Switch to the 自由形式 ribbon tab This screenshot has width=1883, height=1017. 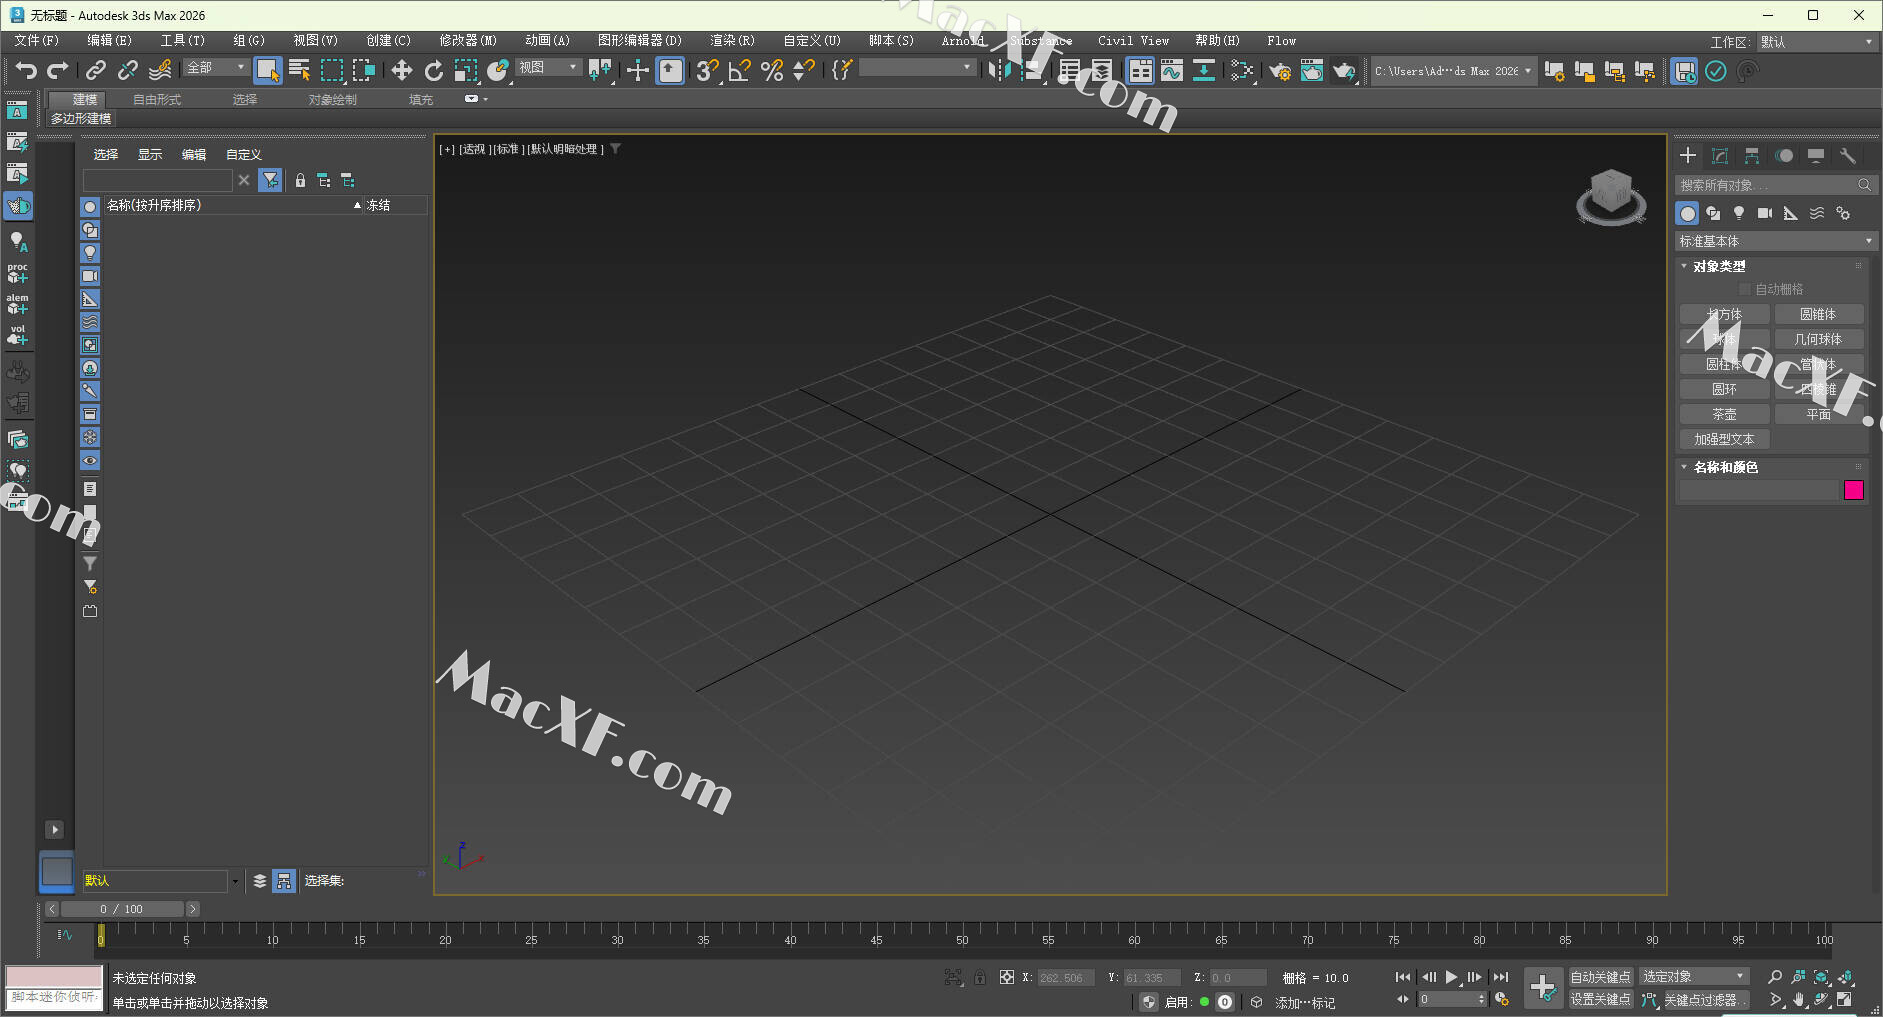157,100
